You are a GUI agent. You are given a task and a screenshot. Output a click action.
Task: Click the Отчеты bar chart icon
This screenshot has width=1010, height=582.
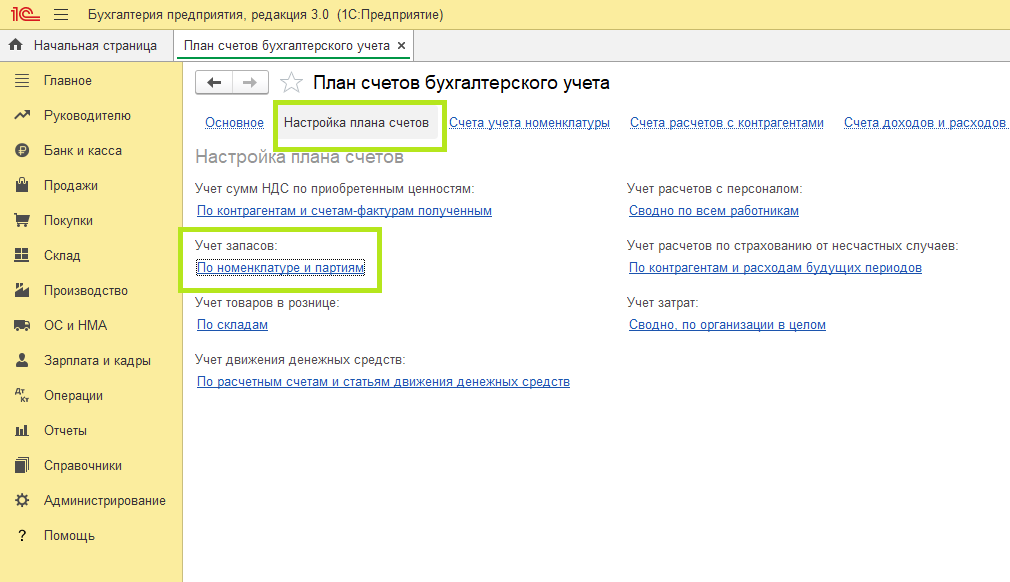click(x=22, y=430)
